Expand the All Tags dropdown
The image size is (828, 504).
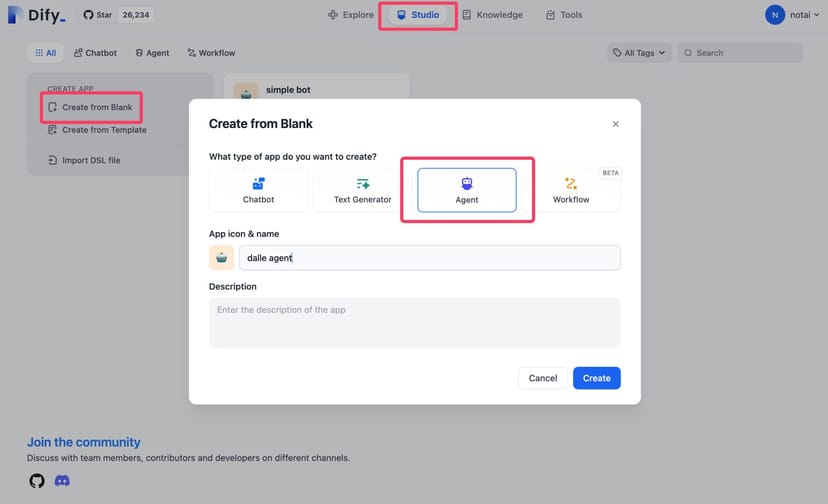639,53
